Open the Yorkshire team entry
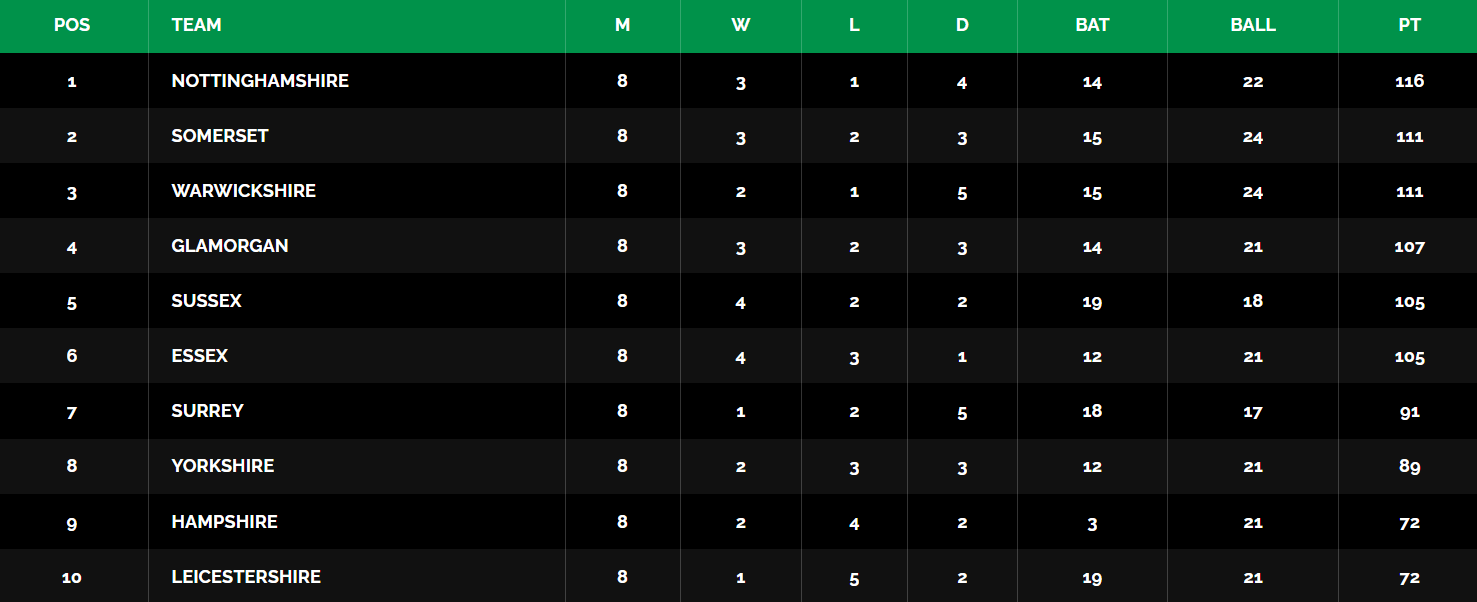This screenshot has height=602, width=1477. (223, 466)
